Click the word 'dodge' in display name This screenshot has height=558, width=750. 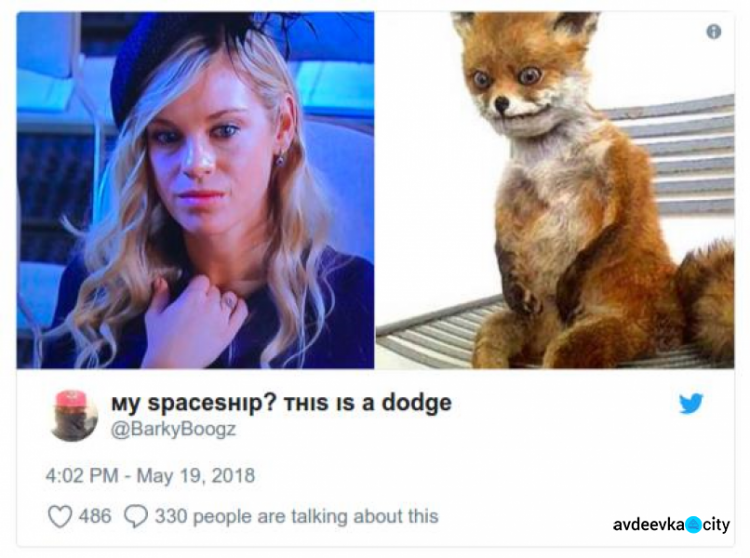pyautogui.click(x=416, y=403)
